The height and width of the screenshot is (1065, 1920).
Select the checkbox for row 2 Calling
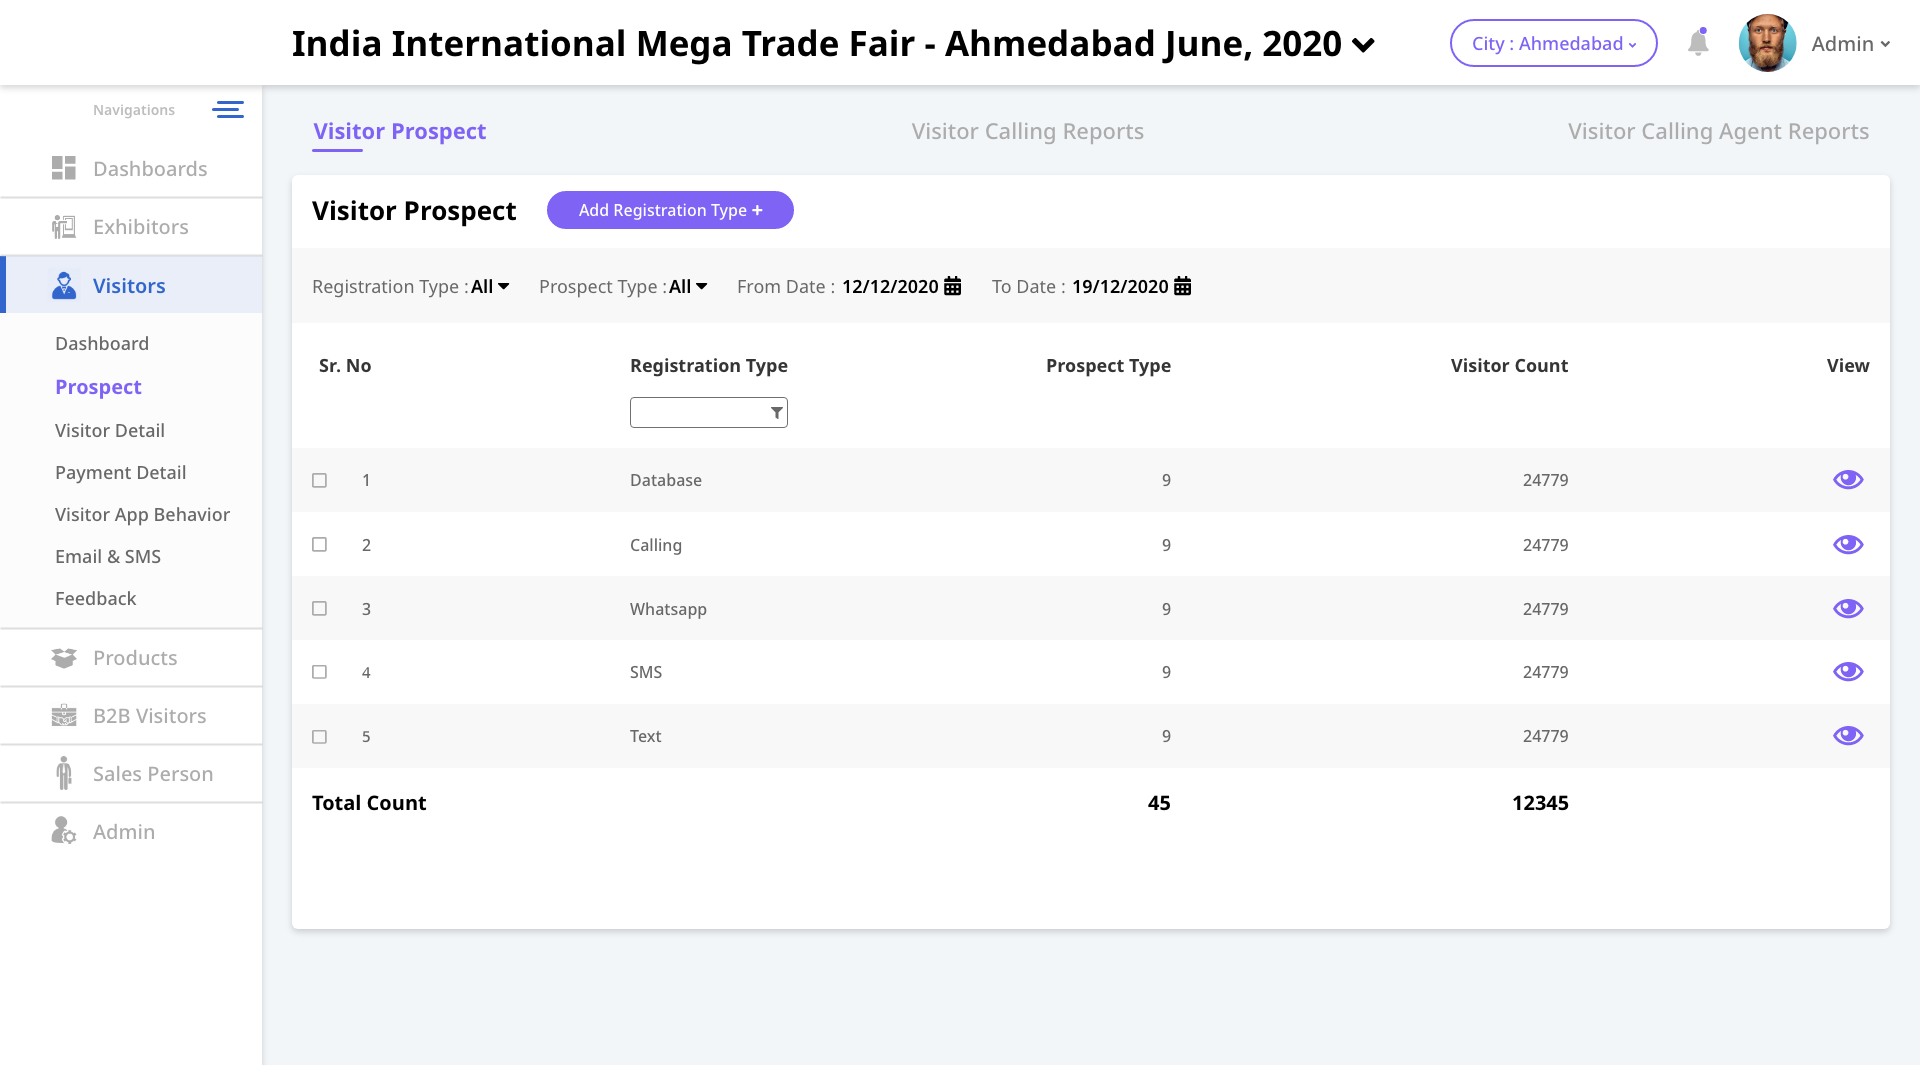pyautogui.click(x=320, y=545)
